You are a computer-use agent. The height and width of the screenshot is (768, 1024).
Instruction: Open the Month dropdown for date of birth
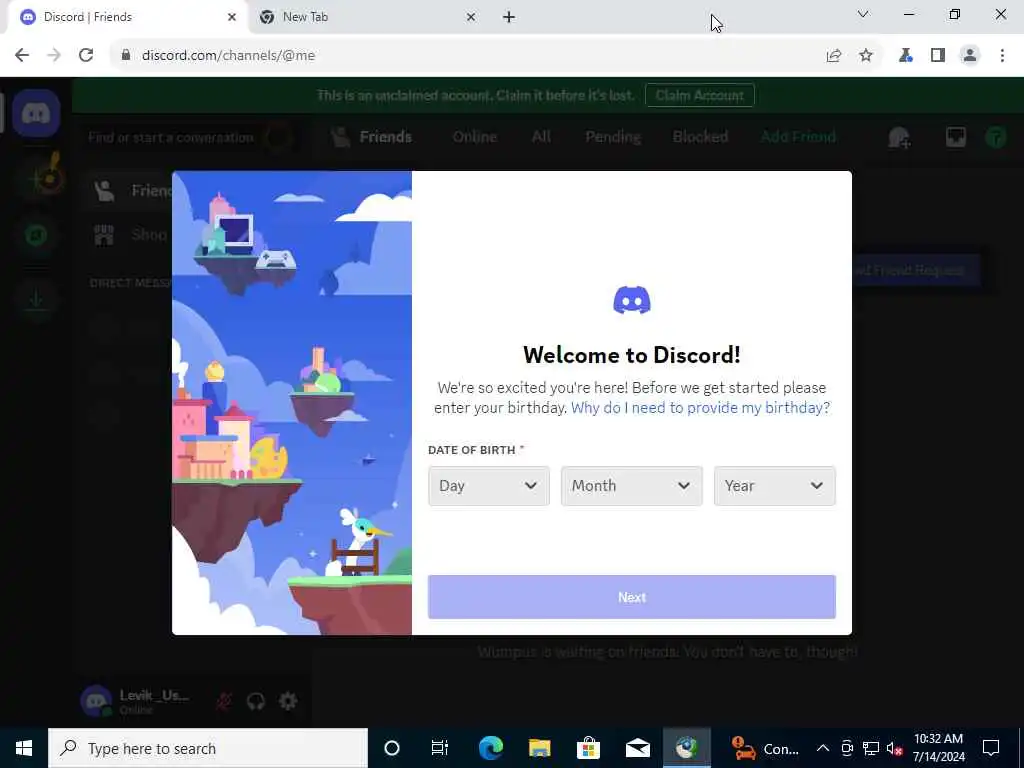pos(632,486)
